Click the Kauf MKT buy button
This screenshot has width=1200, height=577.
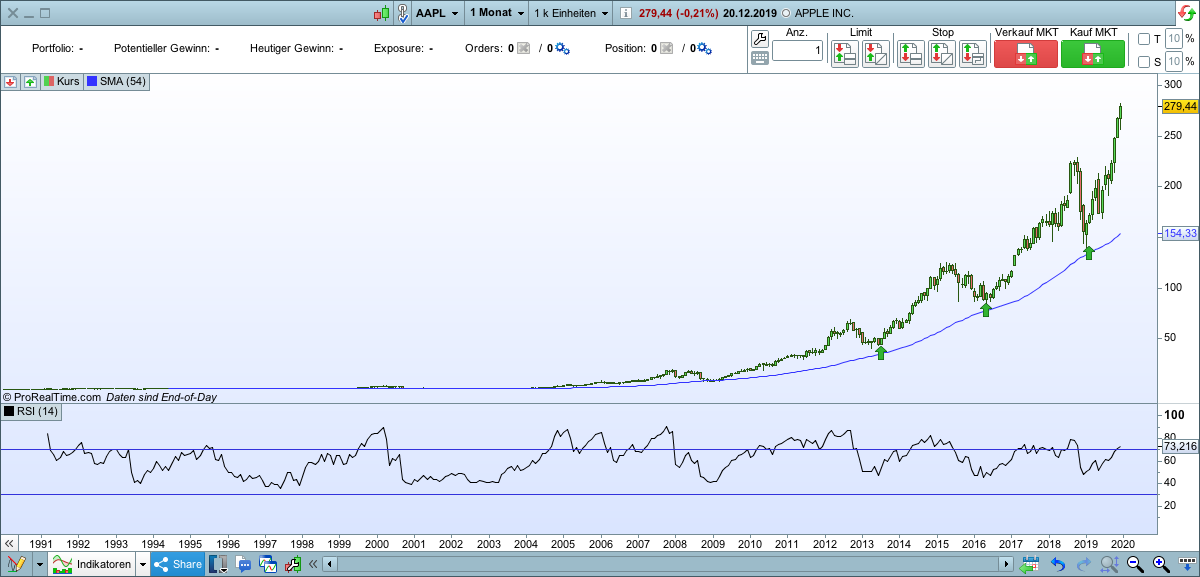tap(1093, 53)
